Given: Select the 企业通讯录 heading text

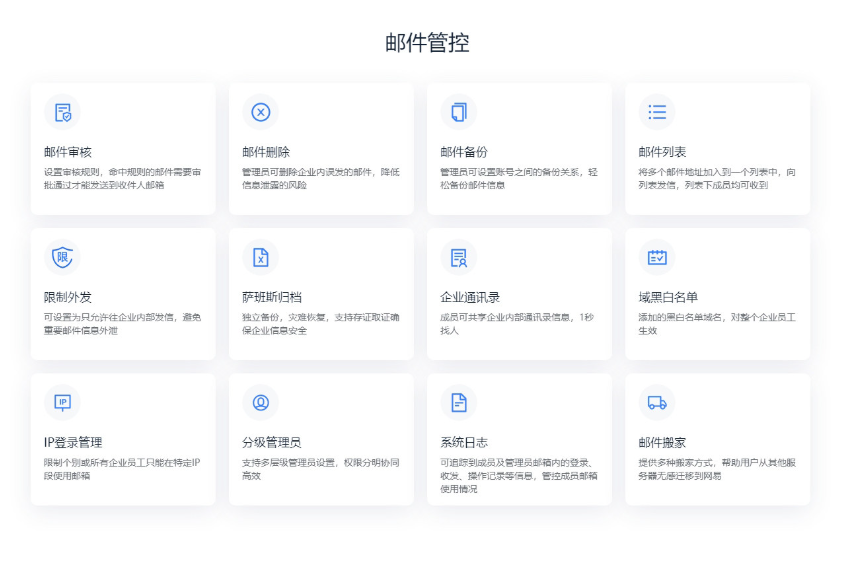Looking at the screenshot, I should click(x=470, y=297).
